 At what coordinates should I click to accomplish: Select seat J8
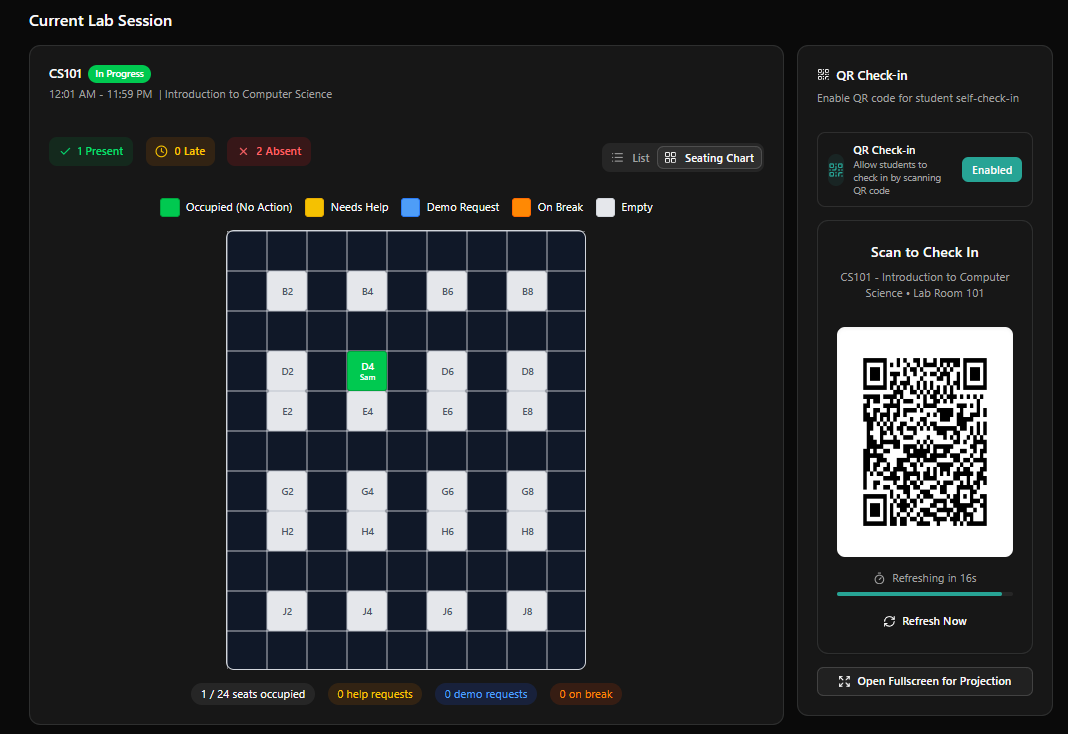point(527,611)
